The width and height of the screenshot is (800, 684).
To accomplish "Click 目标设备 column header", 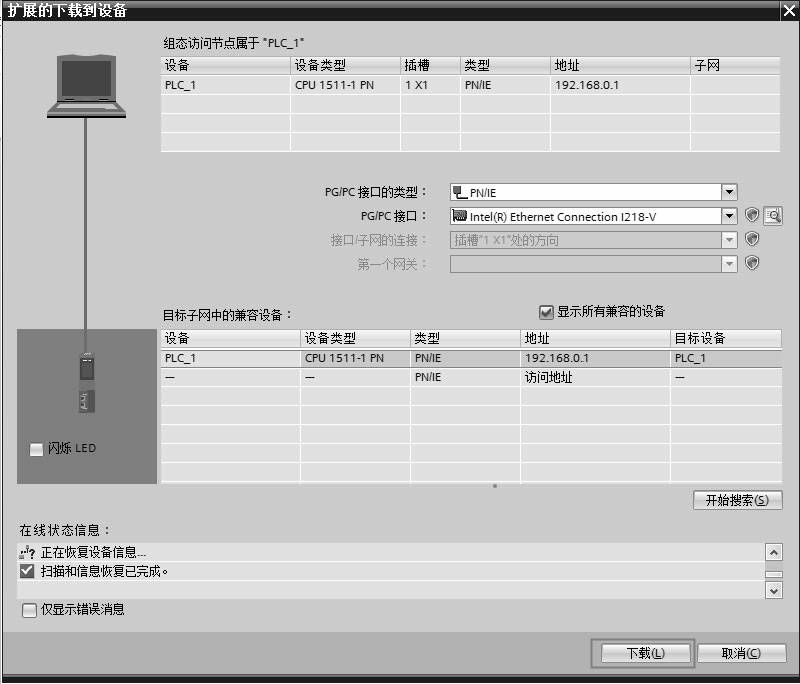I will (726, 338).
